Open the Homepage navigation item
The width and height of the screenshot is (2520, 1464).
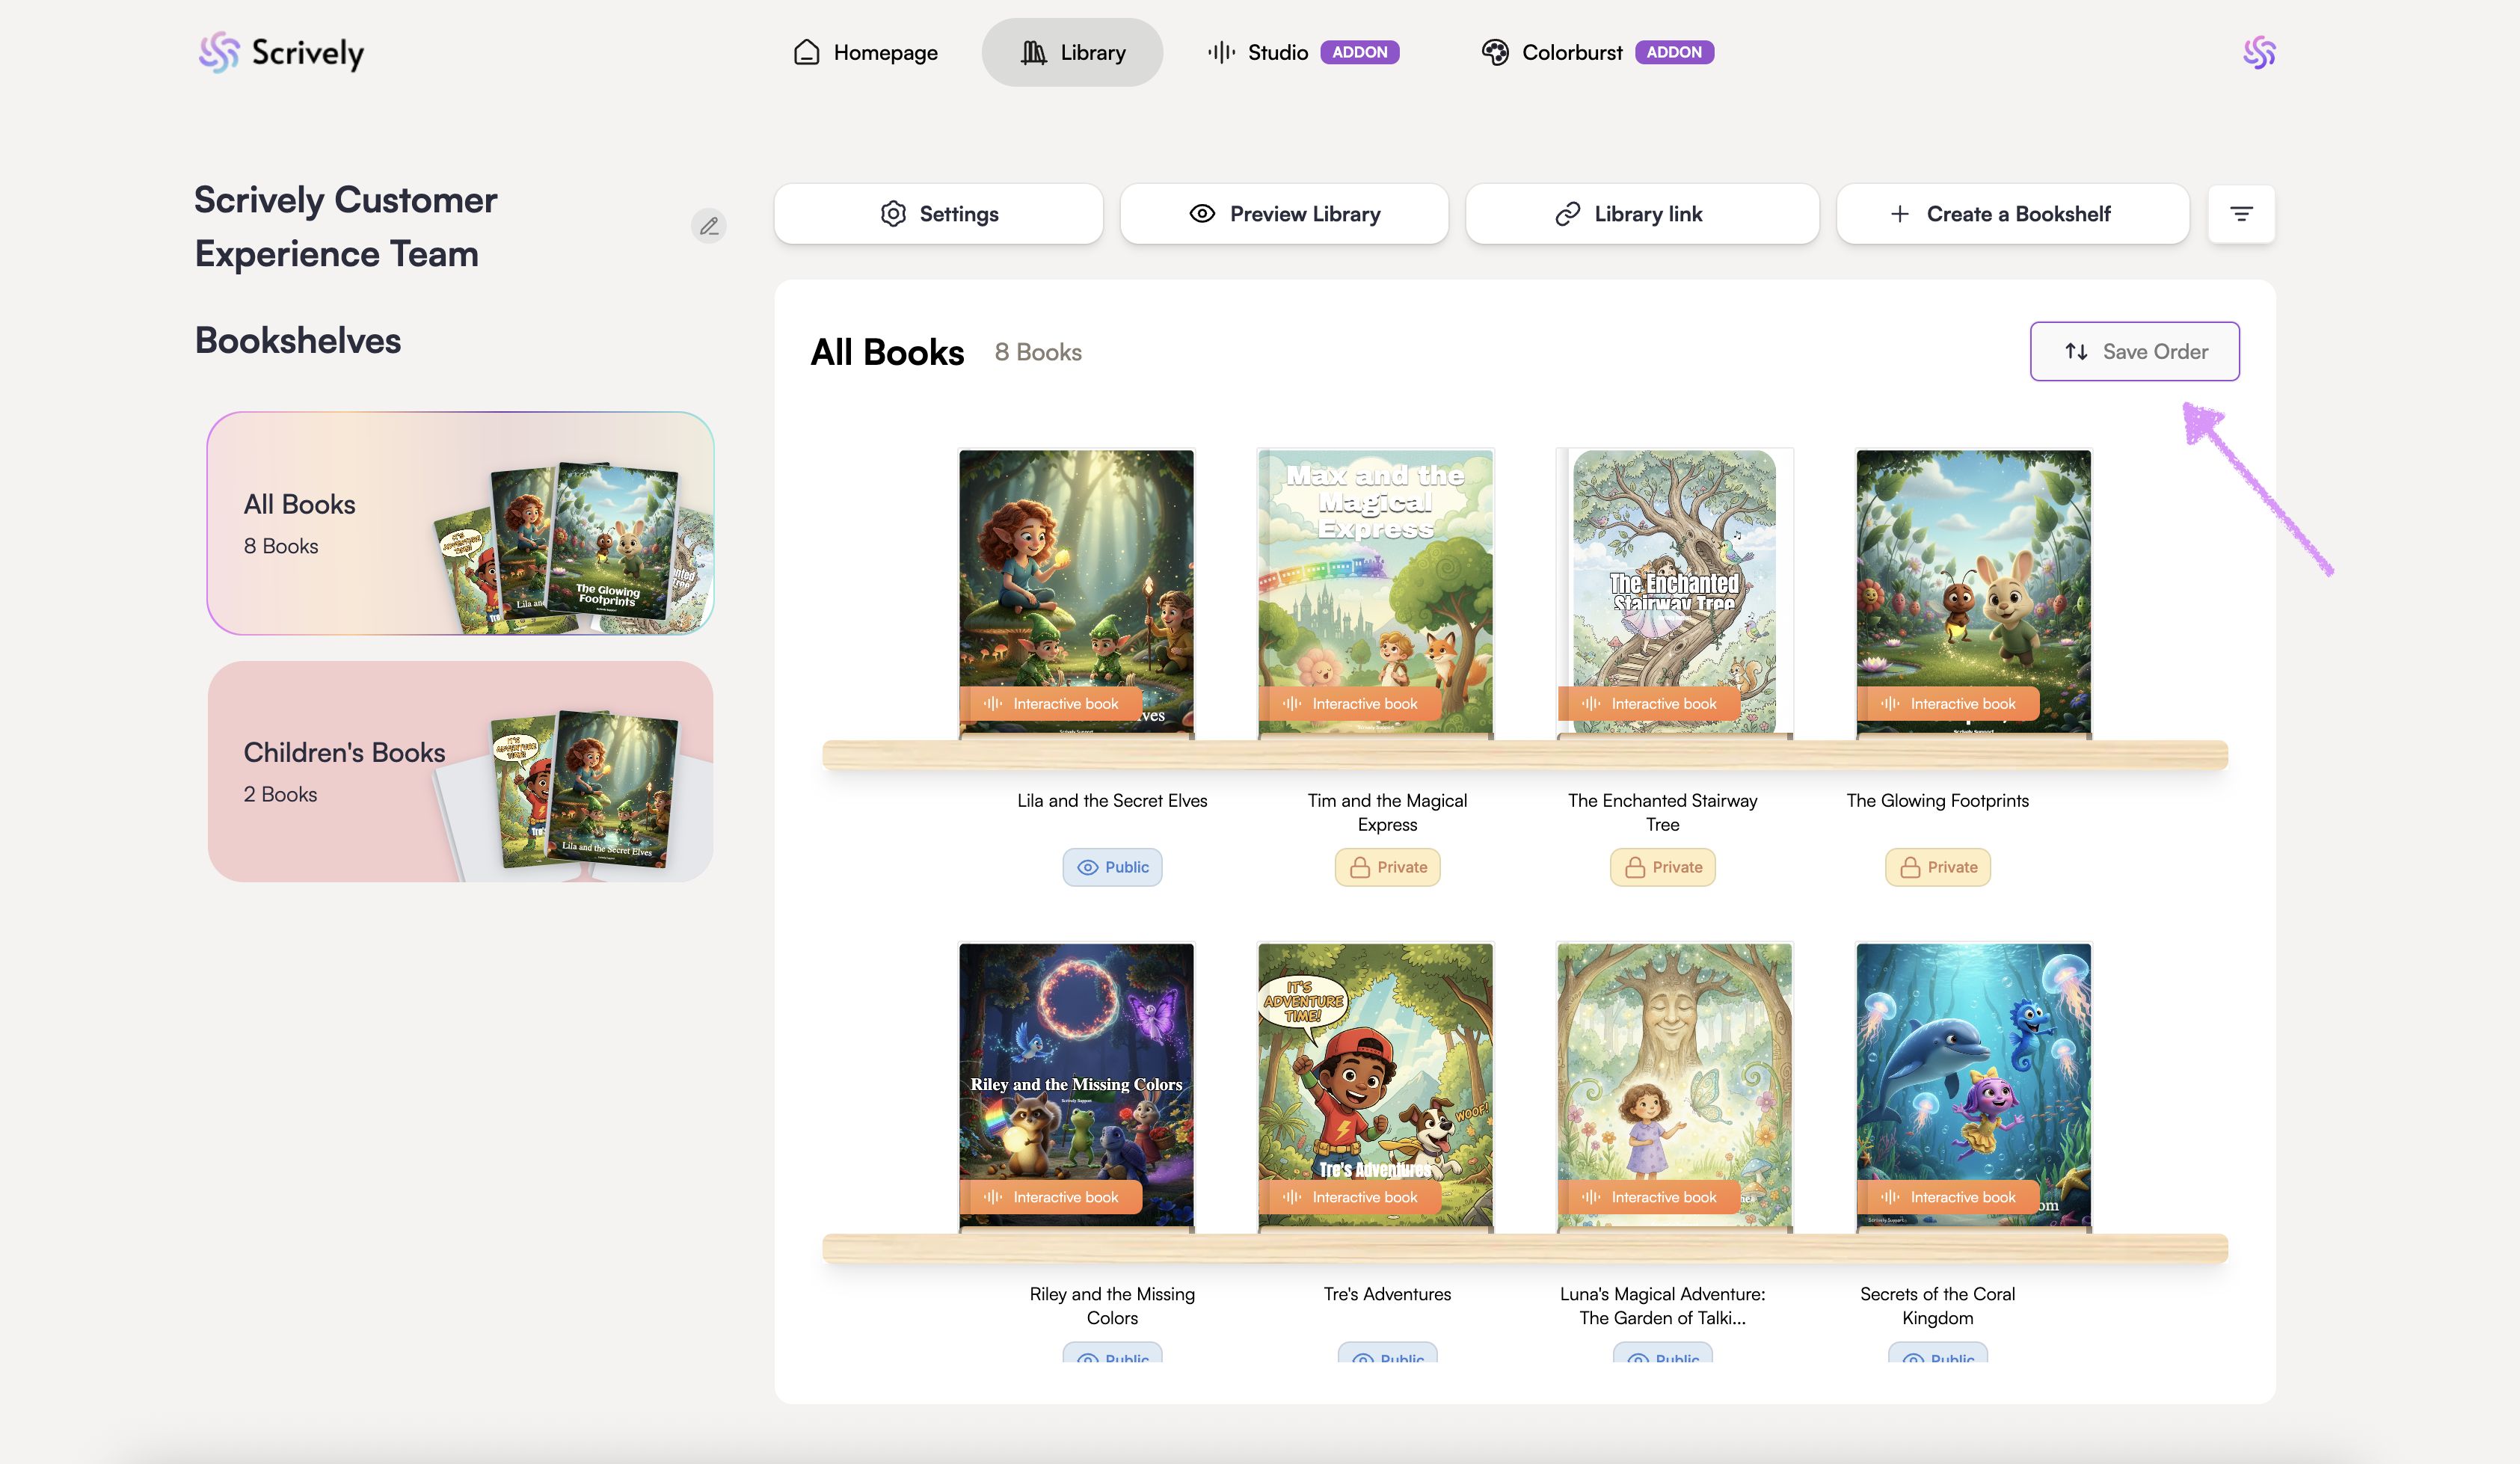point(865,52)
